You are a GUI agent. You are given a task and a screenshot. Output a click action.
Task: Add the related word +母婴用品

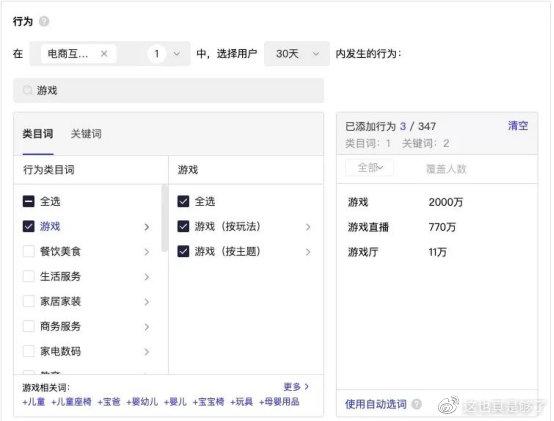279,402
